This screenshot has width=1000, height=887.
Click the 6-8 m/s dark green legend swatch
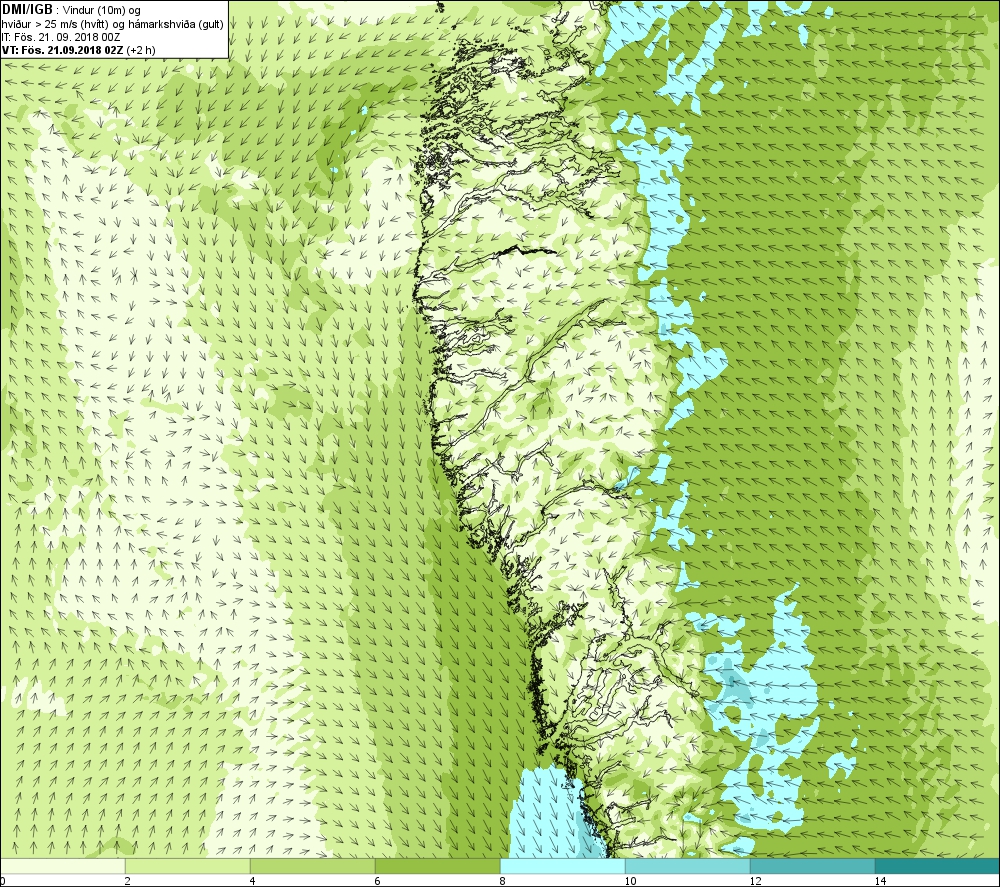[x=438, y=866]
